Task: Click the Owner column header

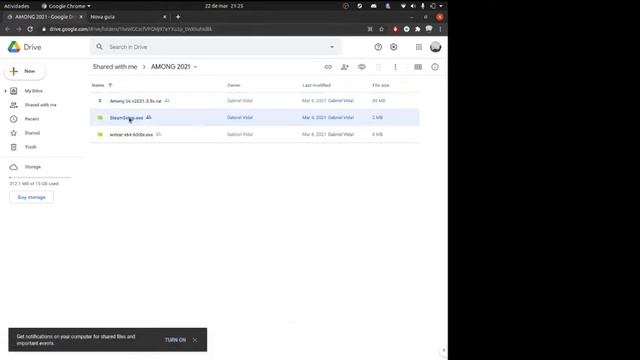Action: coord(233,85)
